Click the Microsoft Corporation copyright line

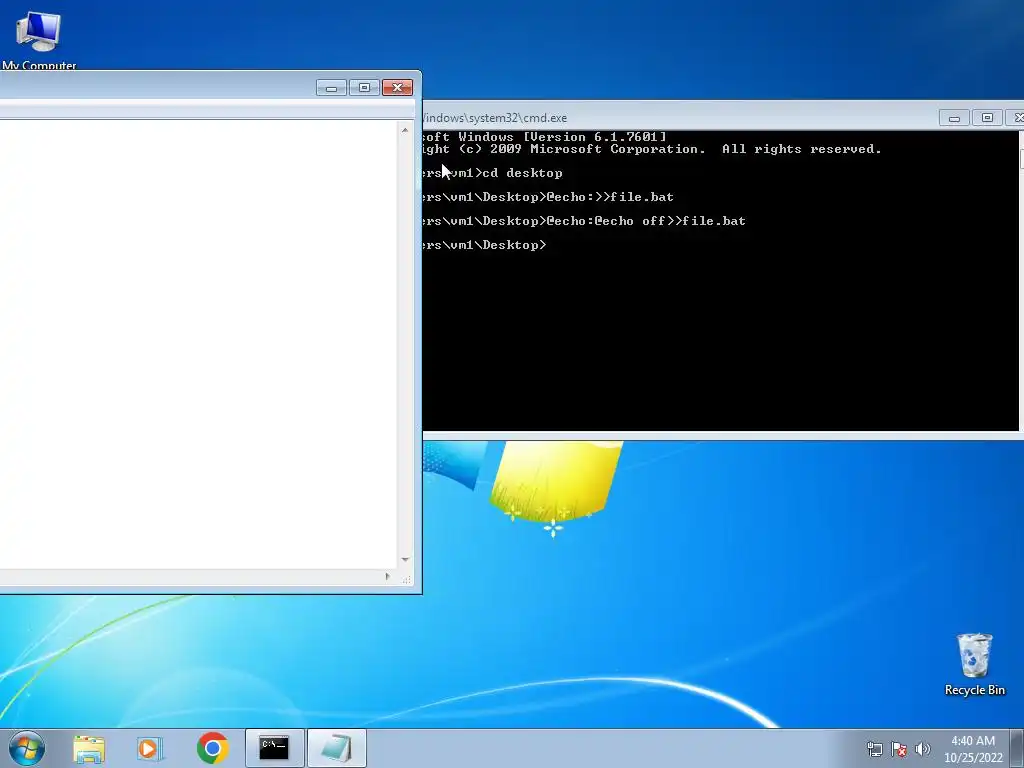click(x=652, y=149)
